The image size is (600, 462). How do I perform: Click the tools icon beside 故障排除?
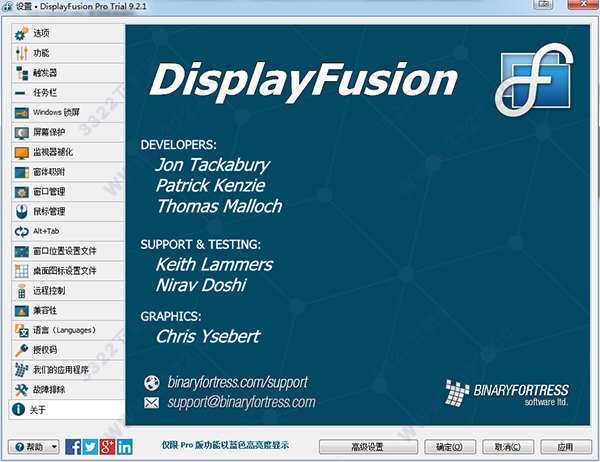[21, 390]
